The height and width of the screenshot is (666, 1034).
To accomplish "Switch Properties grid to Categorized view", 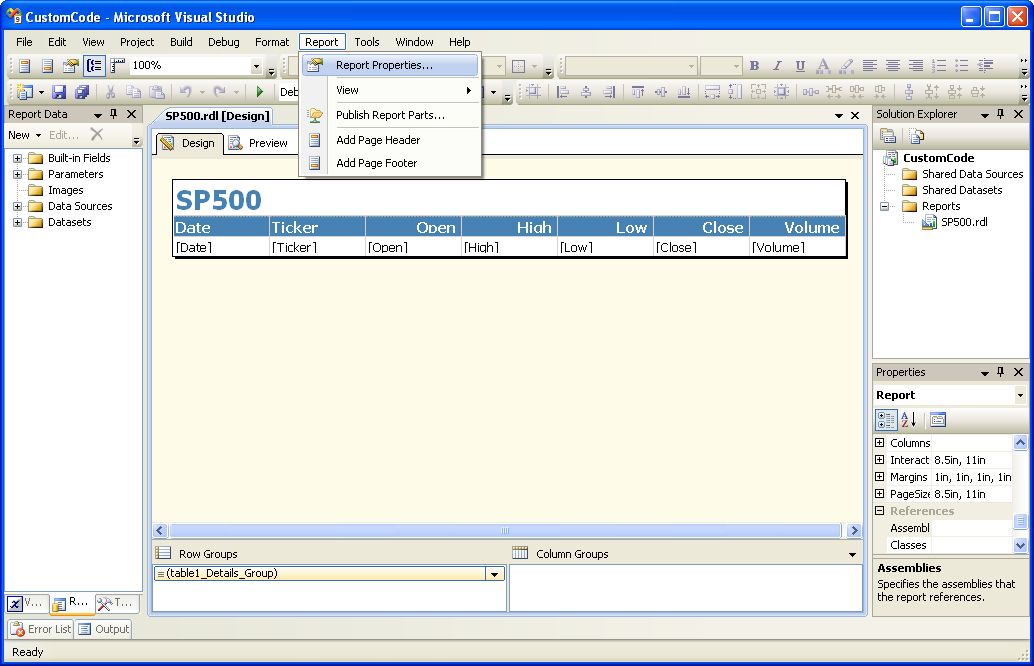I will pyautogui.click(x=886, y=419).
